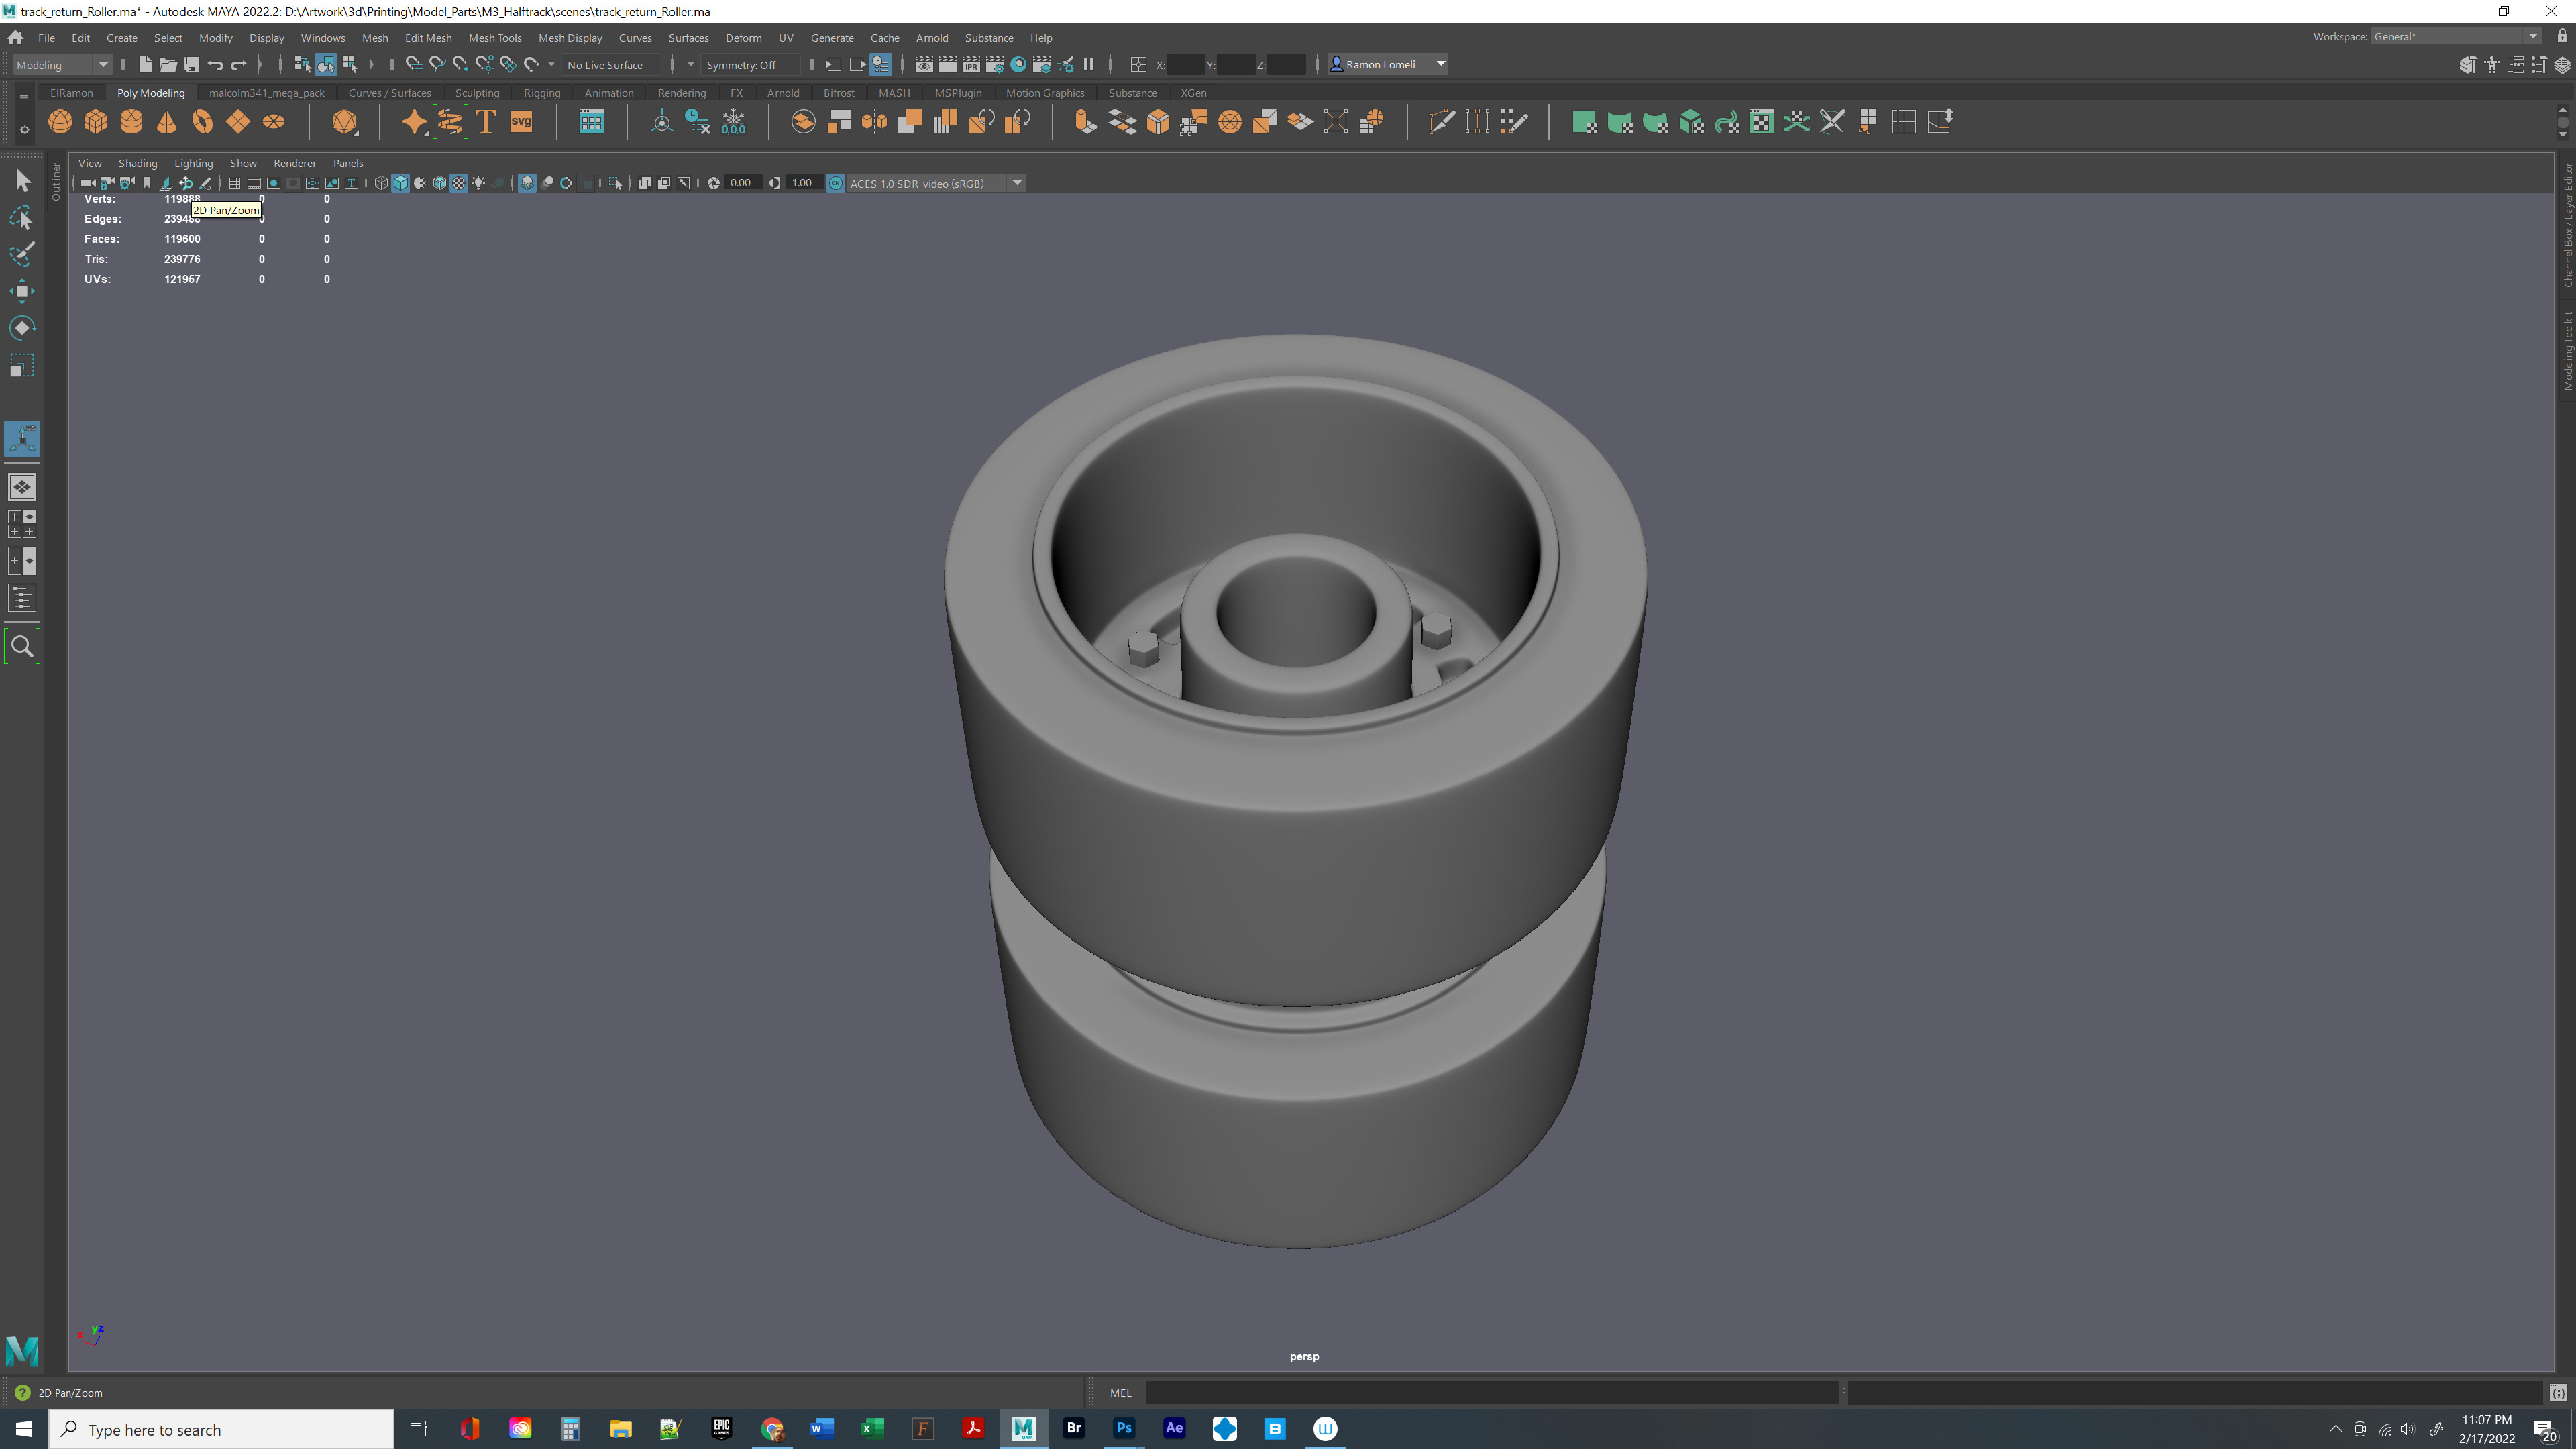This screenshot has width=2576, height=1449.
Task: Click the Cylindrical UV mapping shelf icon
Action: pyautogui.click(x=1620, y=122)
